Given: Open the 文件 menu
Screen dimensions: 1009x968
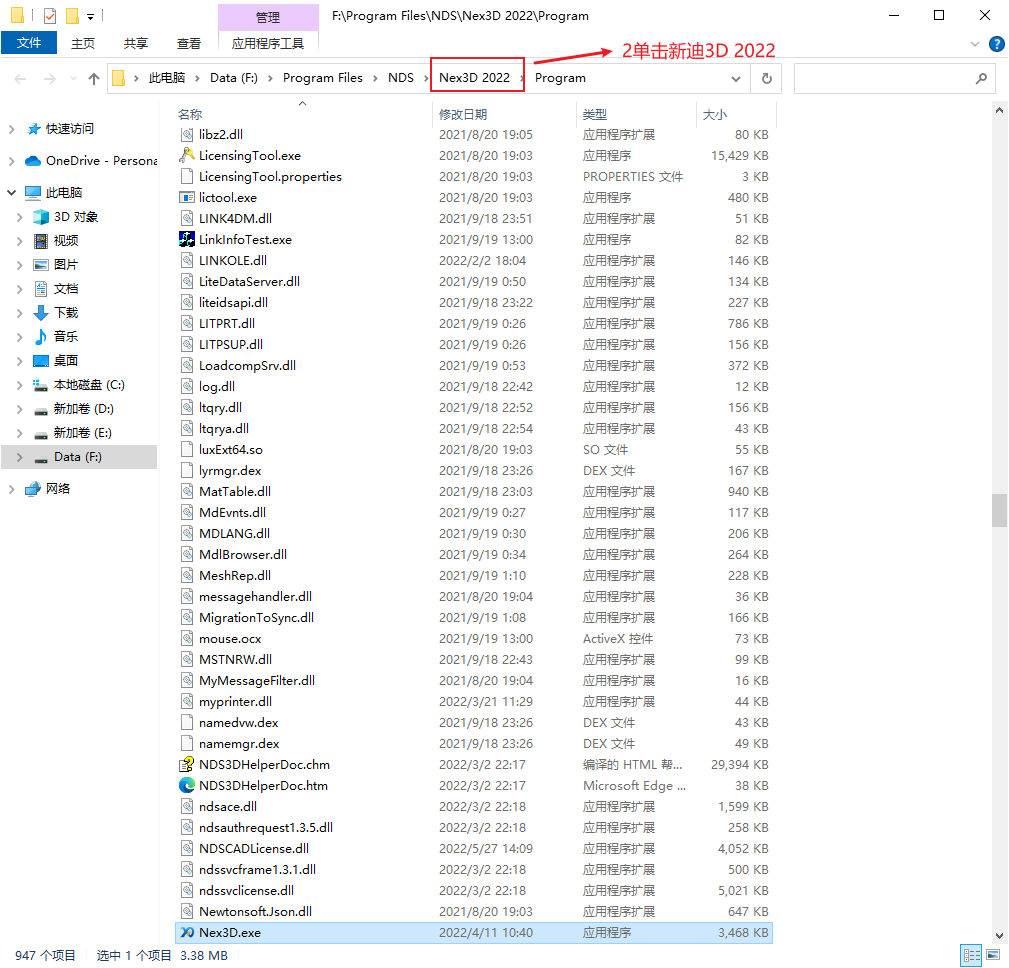Looking at the screenshot, I should click(x=29, y=43).
